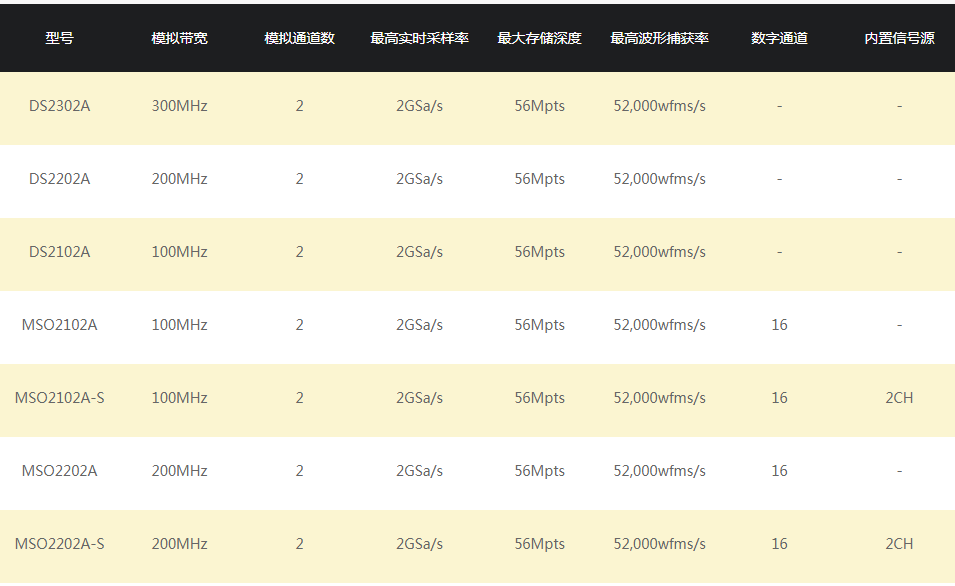Click the 最高波形捕获率 column header
955x586 pixels.
[659, 38]
